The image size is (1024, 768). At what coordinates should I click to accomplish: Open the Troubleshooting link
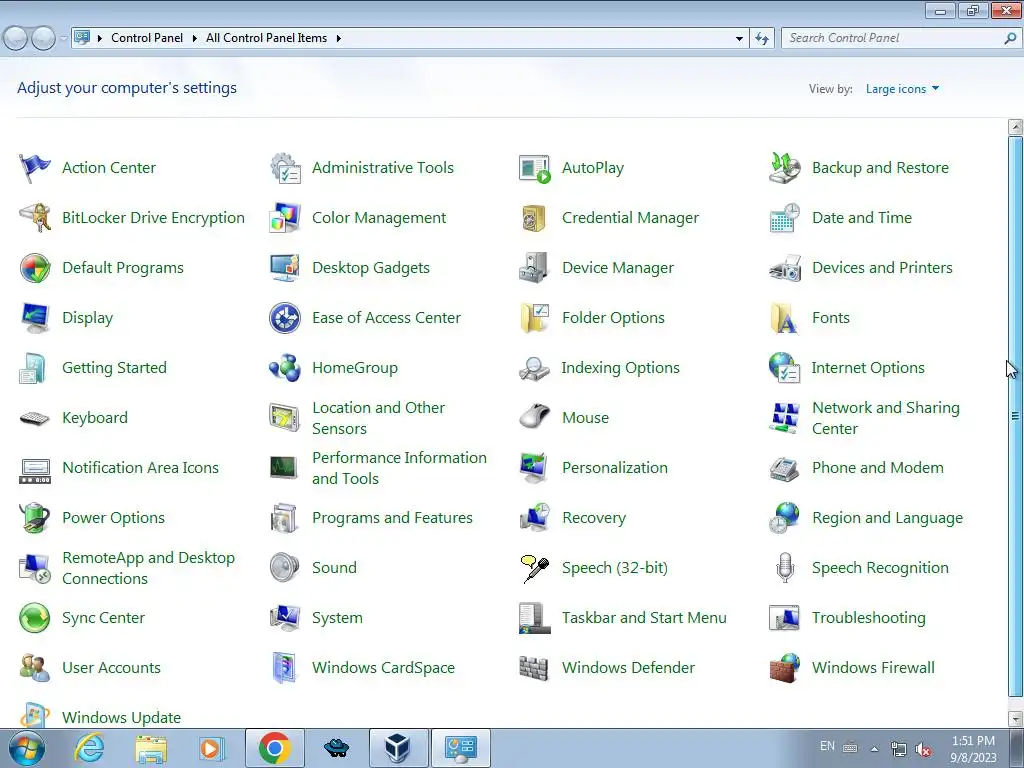coord(869,618)
